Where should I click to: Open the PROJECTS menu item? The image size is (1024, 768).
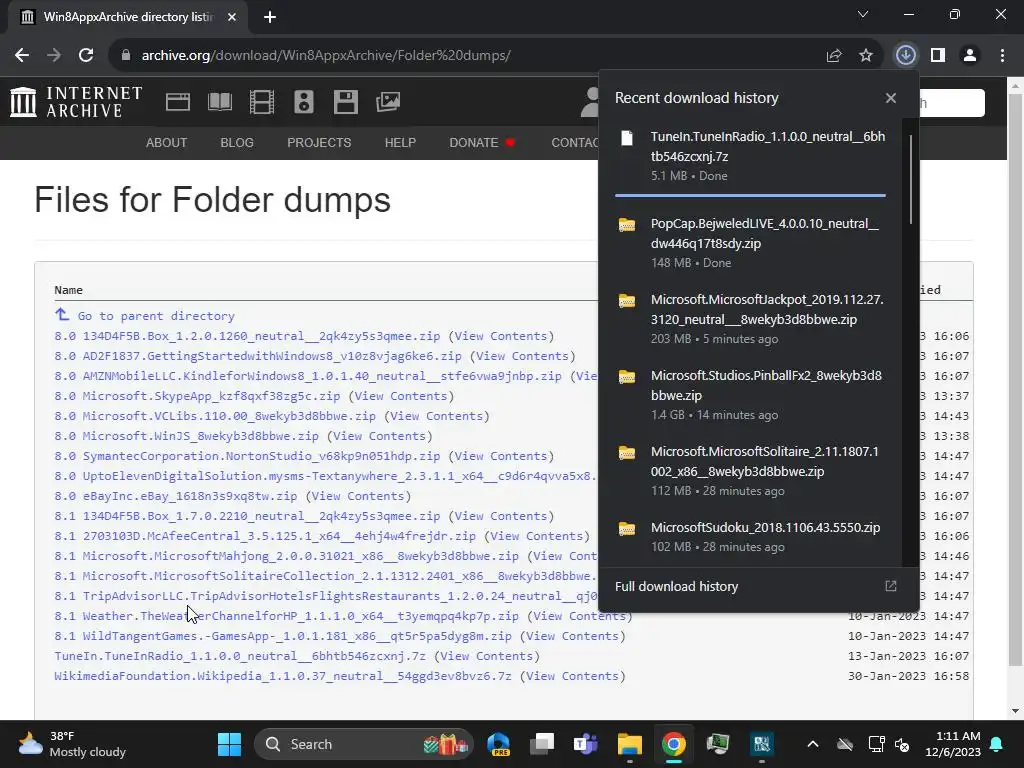coord(319,142)
